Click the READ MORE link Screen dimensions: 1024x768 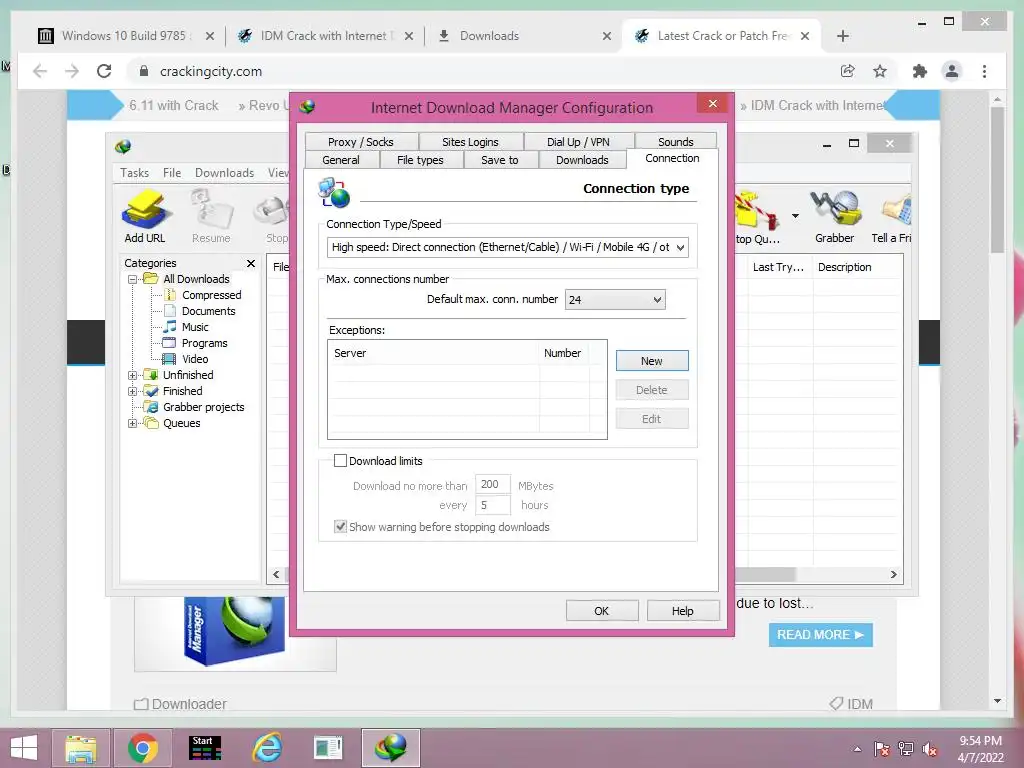click(820, 635)
